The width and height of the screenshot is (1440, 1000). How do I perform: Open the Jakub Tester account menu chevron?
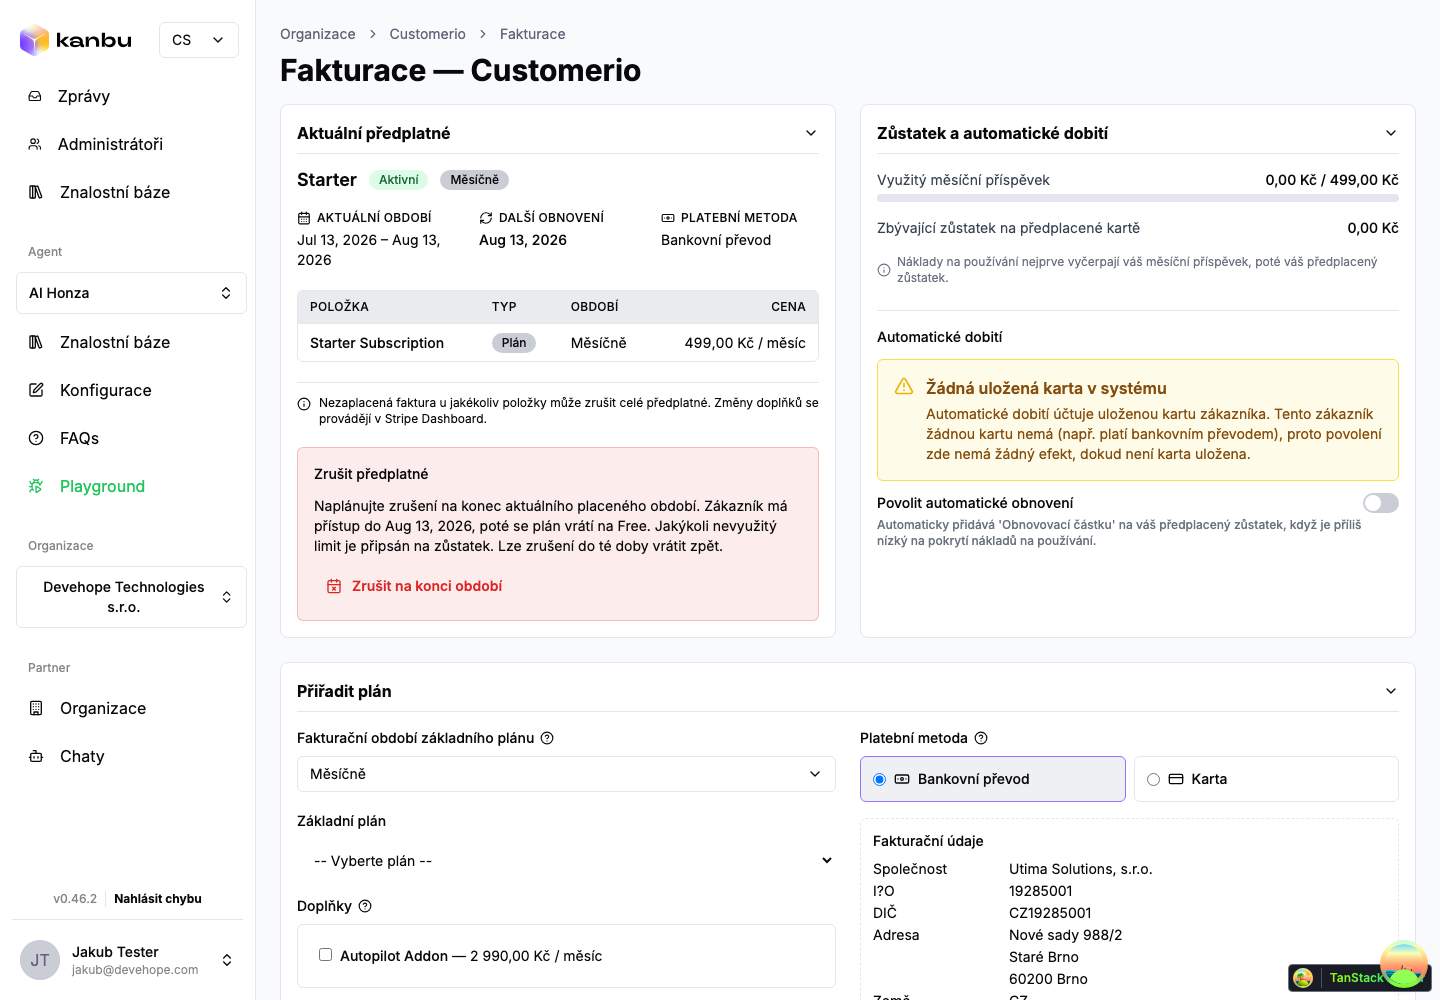pos(227,960)
